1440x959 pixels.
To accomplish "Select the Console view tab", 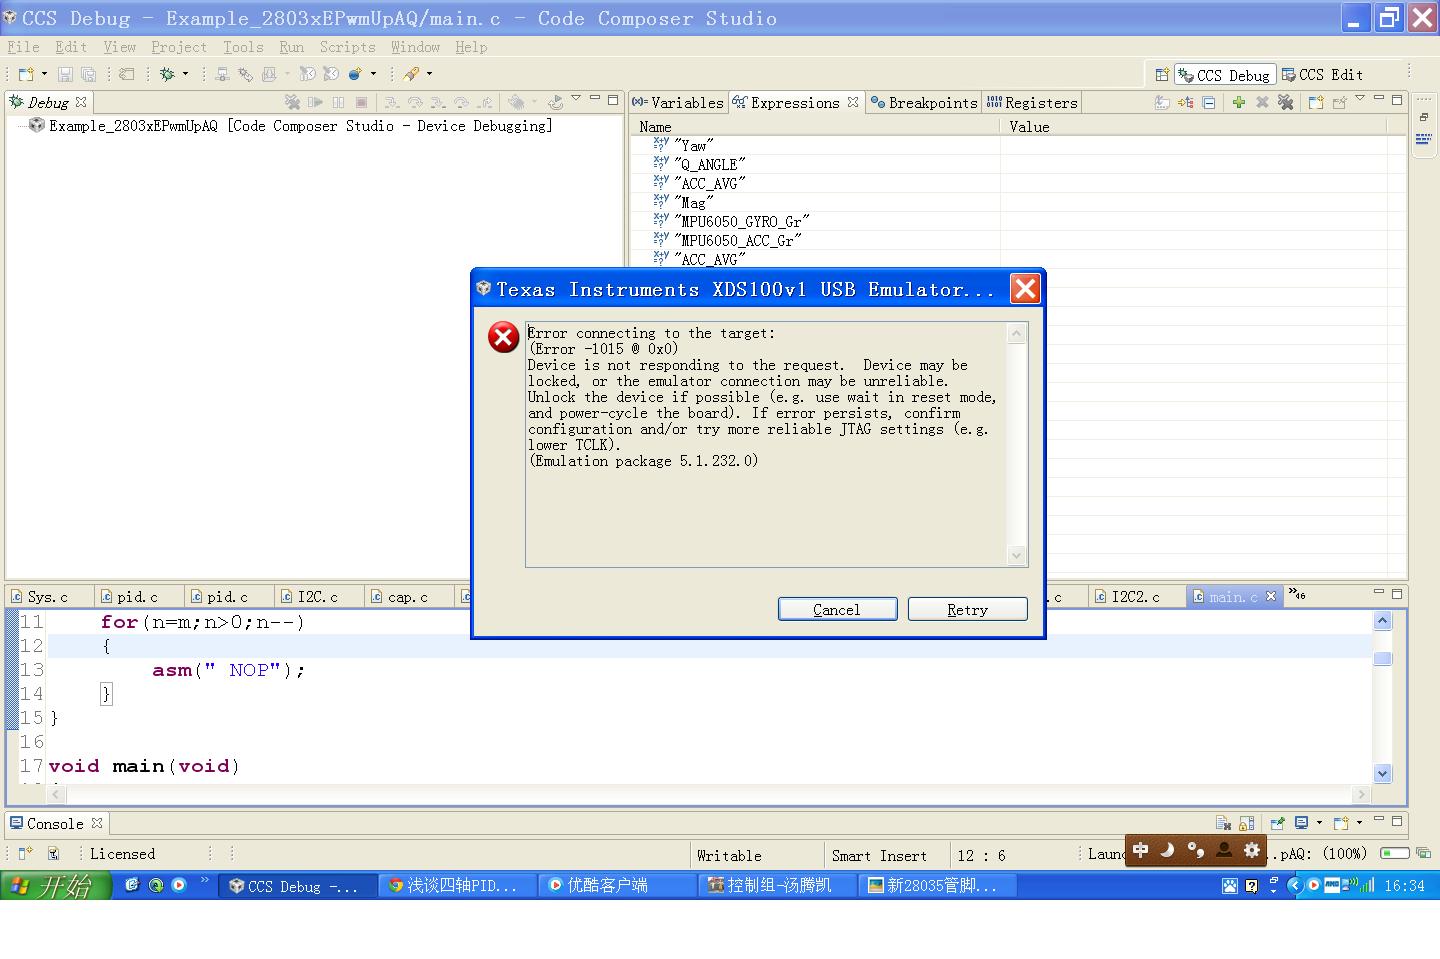I will click(x=55, y=823).
